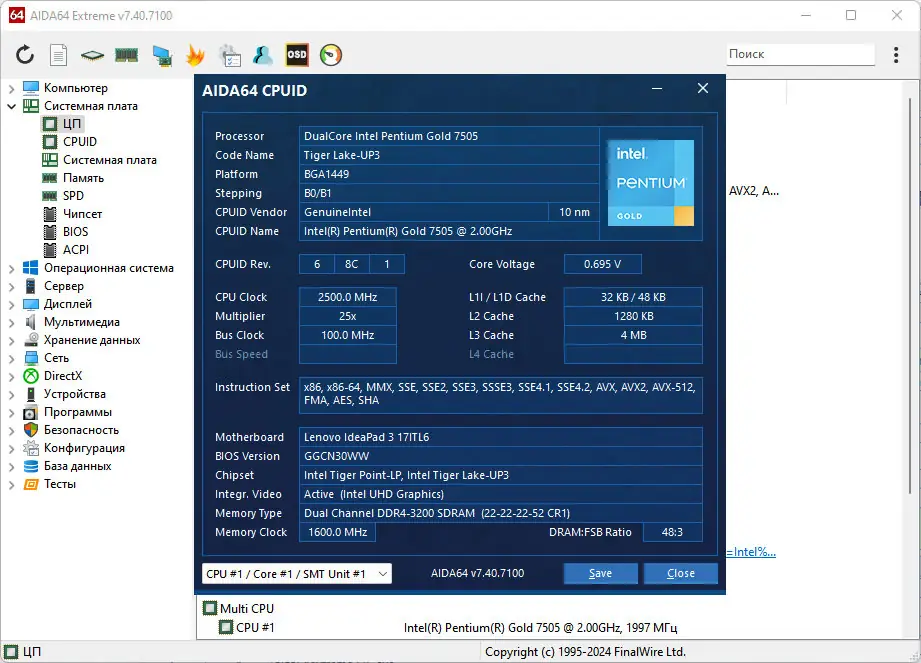
Task: Click the Безопасность shield icon
Action: [31, 430]
